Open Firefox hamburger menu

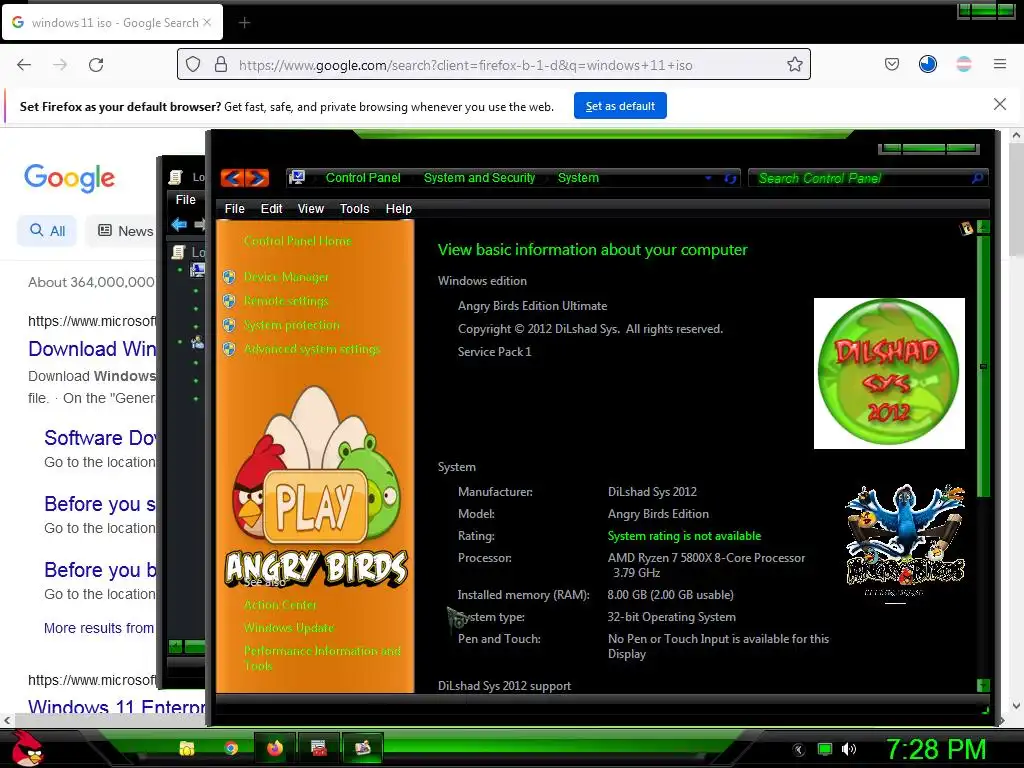[x=1000, y=64]
